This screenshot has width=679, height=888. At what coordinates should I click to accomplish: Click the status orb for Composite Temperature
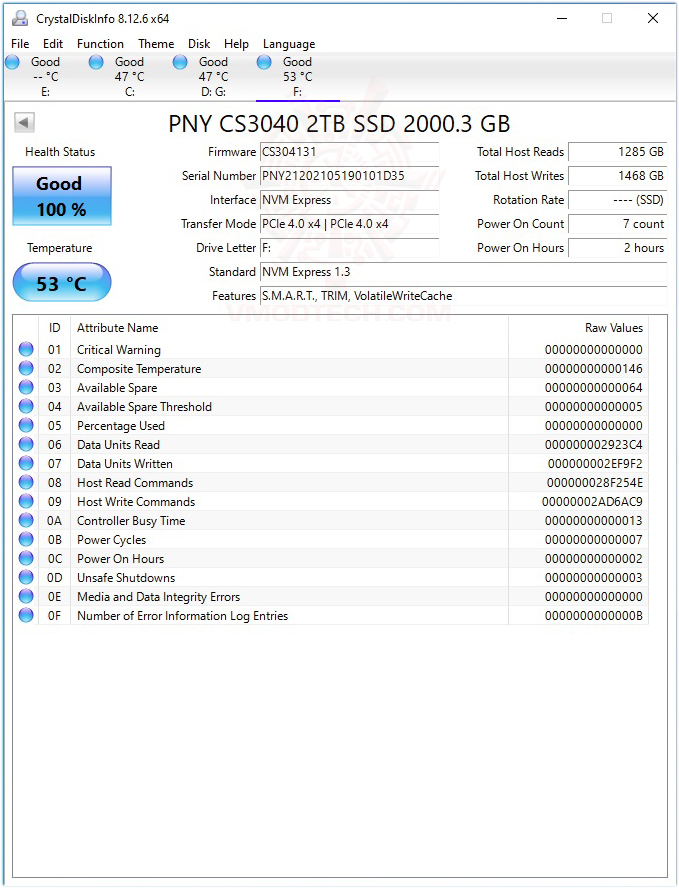pos(26,368)
